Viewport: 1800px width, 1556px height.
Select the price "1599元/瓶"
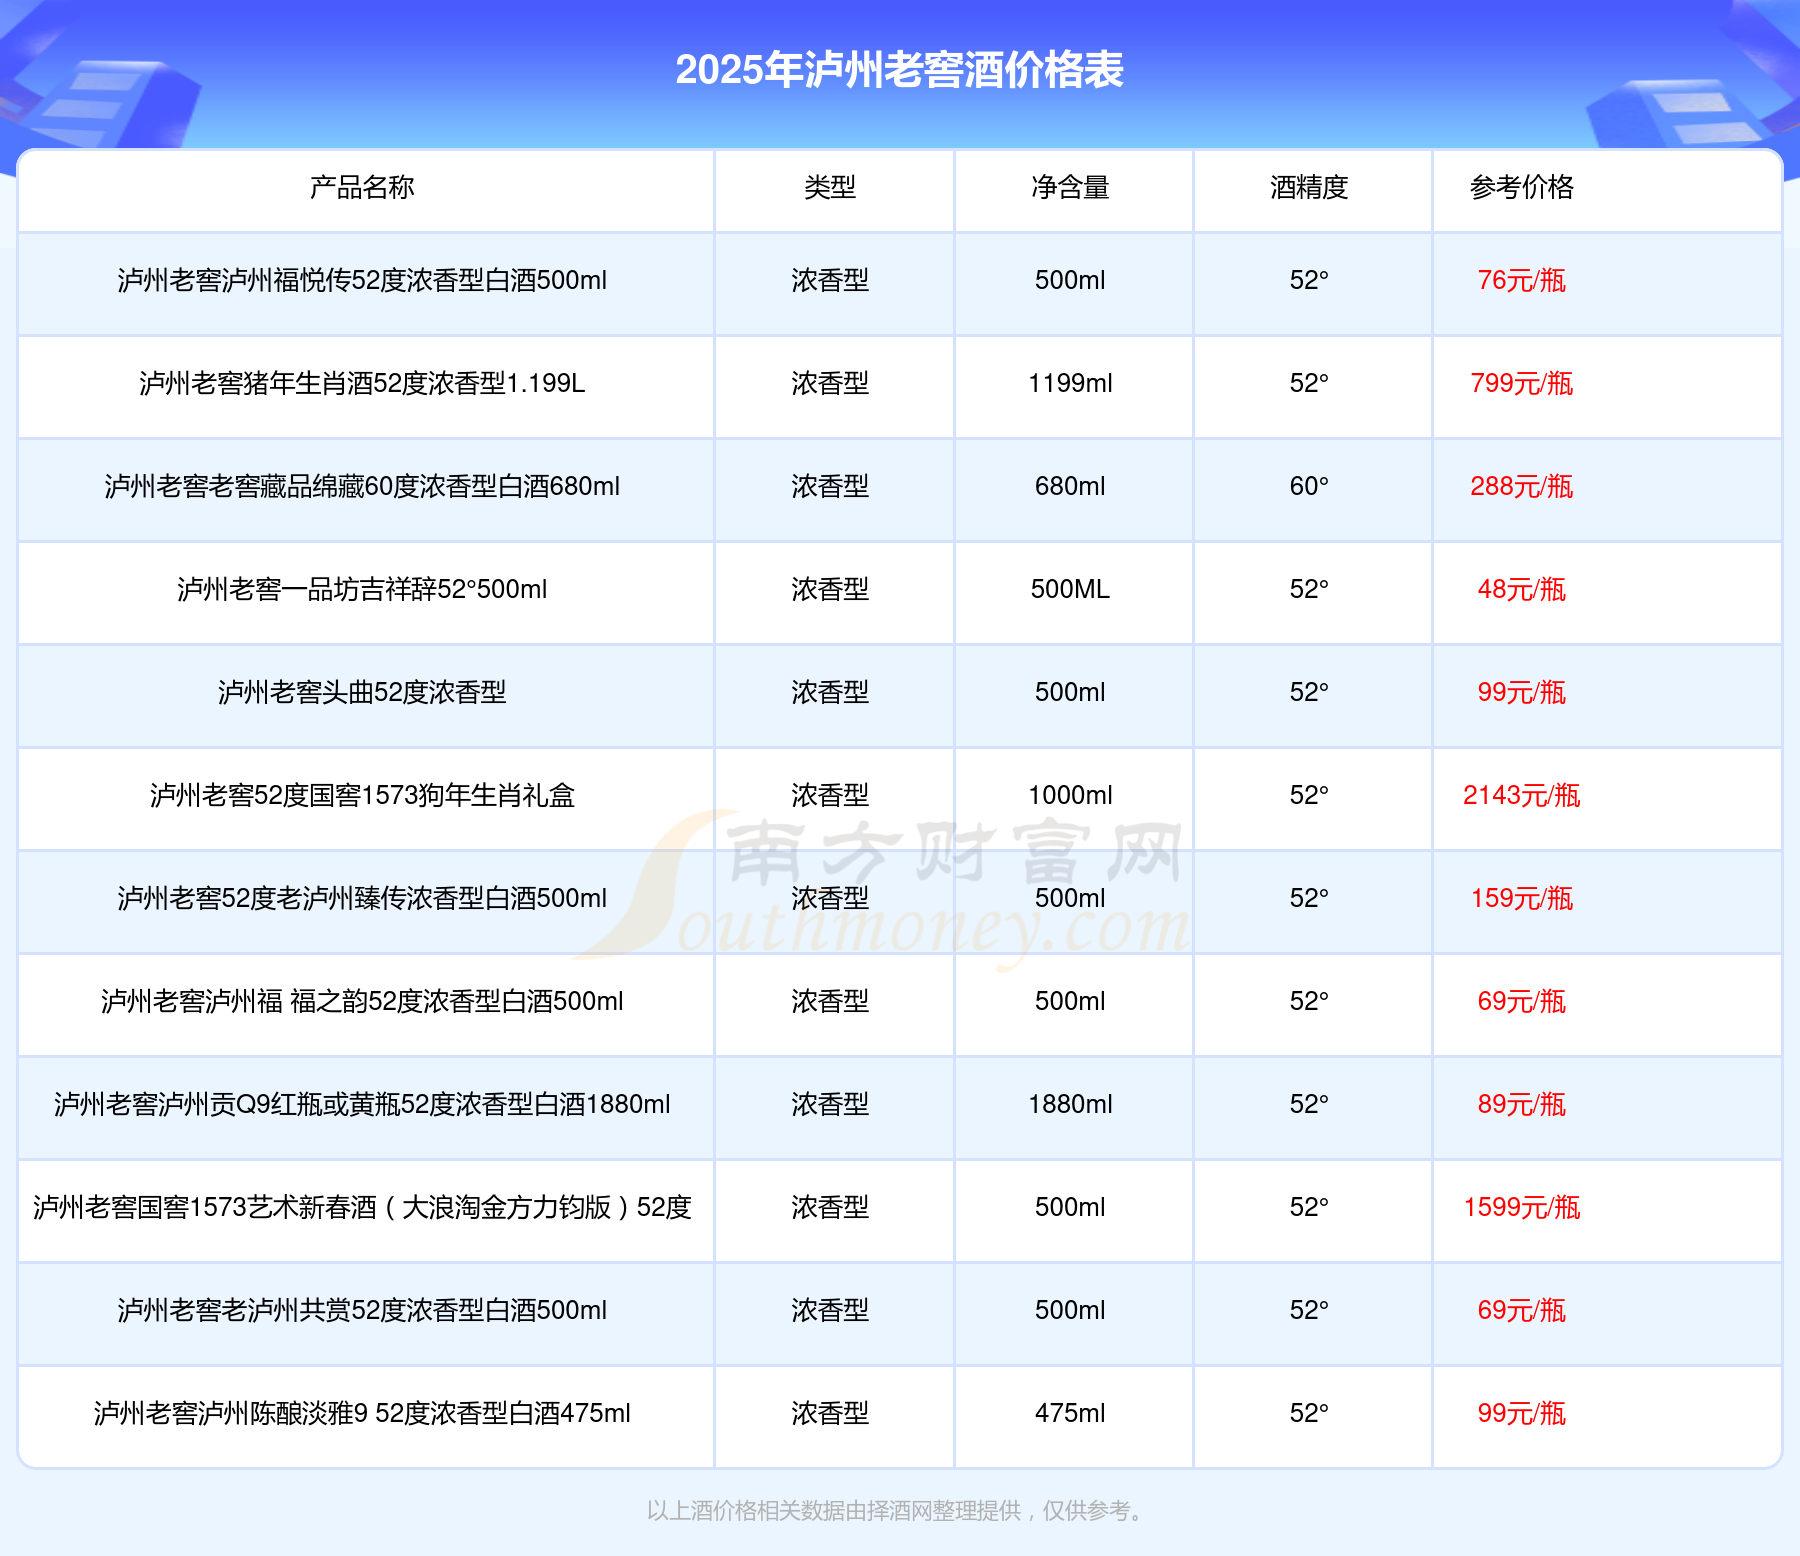tap(1522, 1207)
